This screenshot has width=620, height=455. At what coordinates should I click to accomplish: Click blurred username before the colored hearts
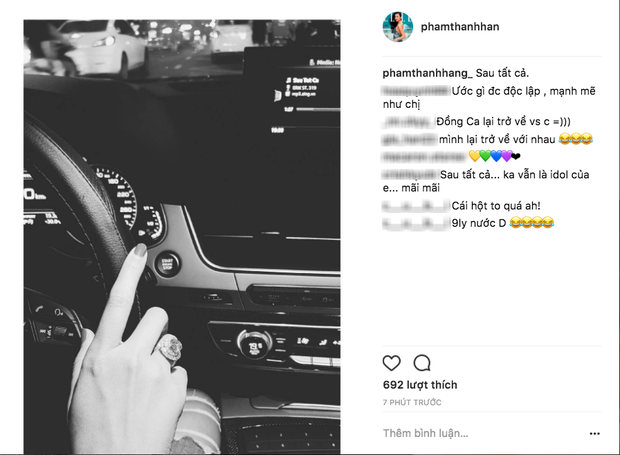coord(424,157)
